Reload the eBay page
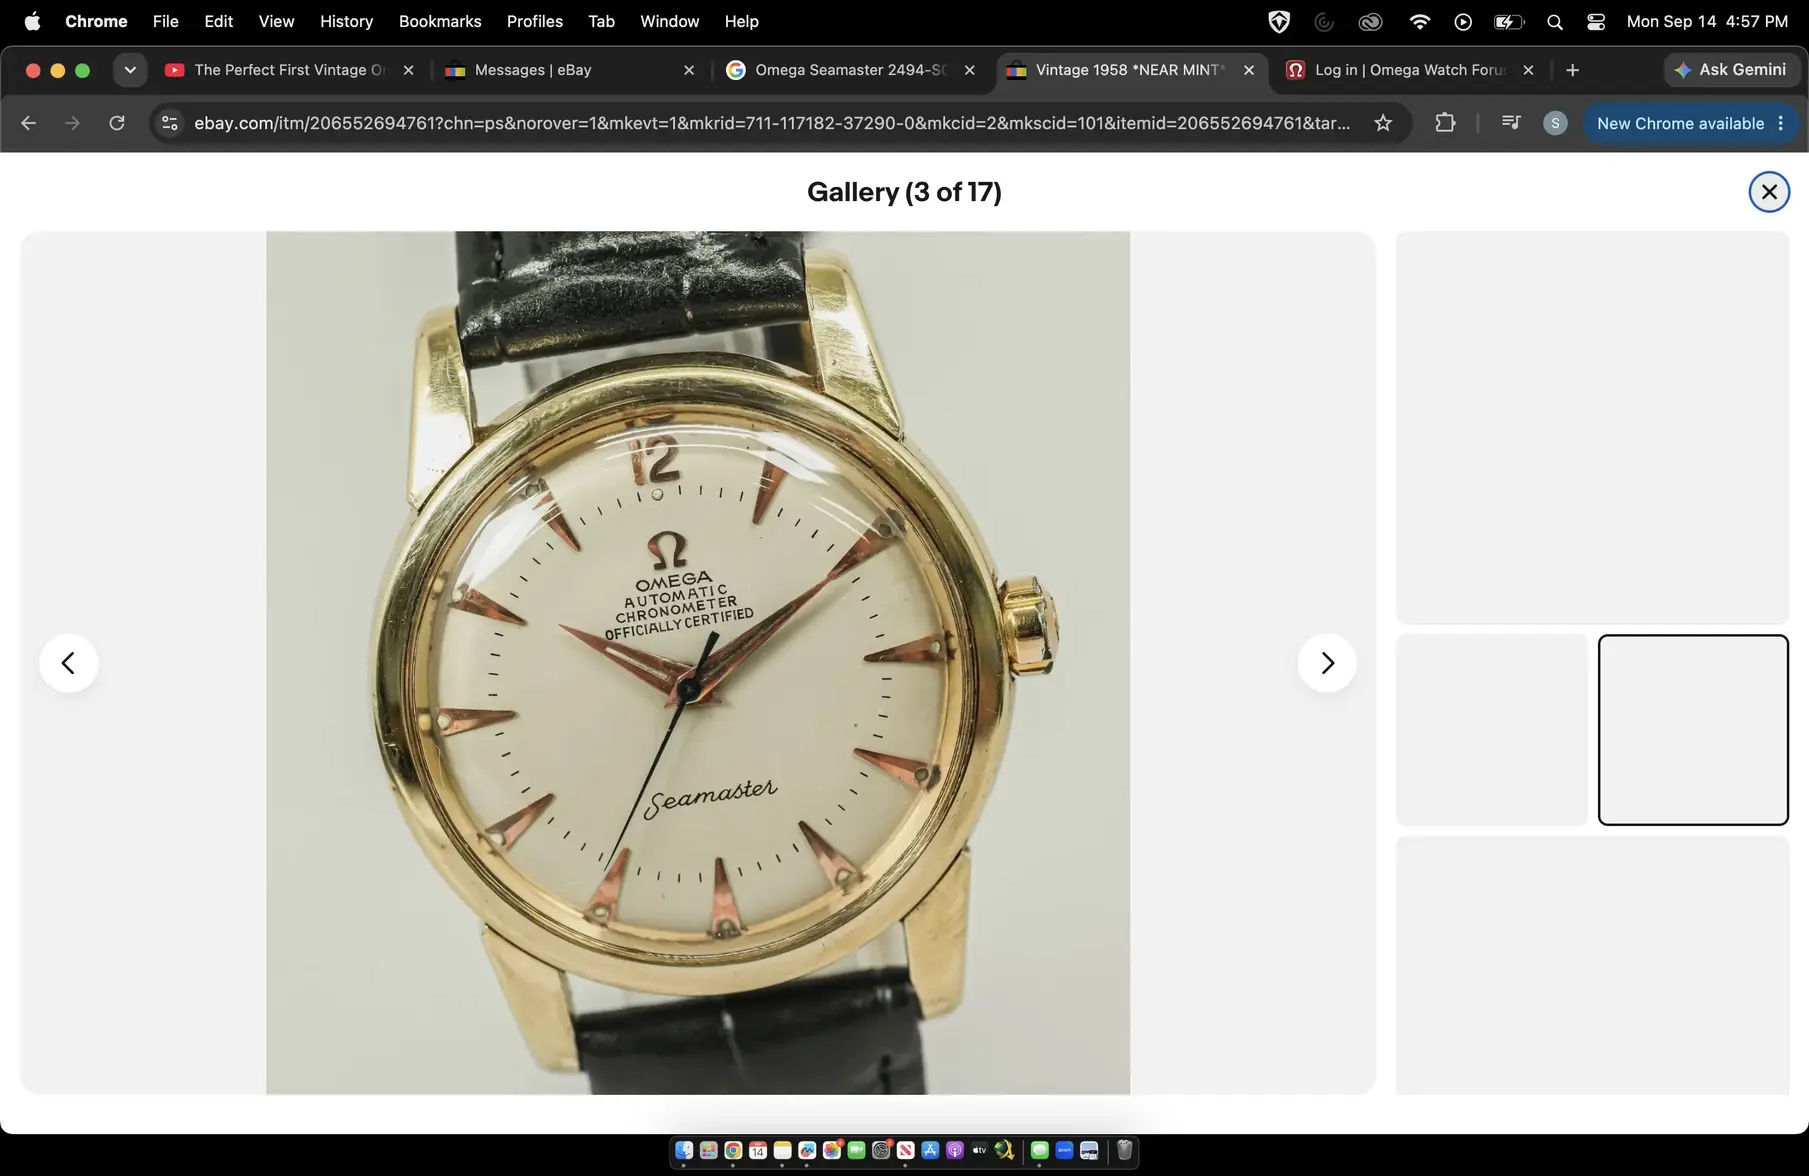The width and height of the screenshot is (1809, 1176). point(117,123)
